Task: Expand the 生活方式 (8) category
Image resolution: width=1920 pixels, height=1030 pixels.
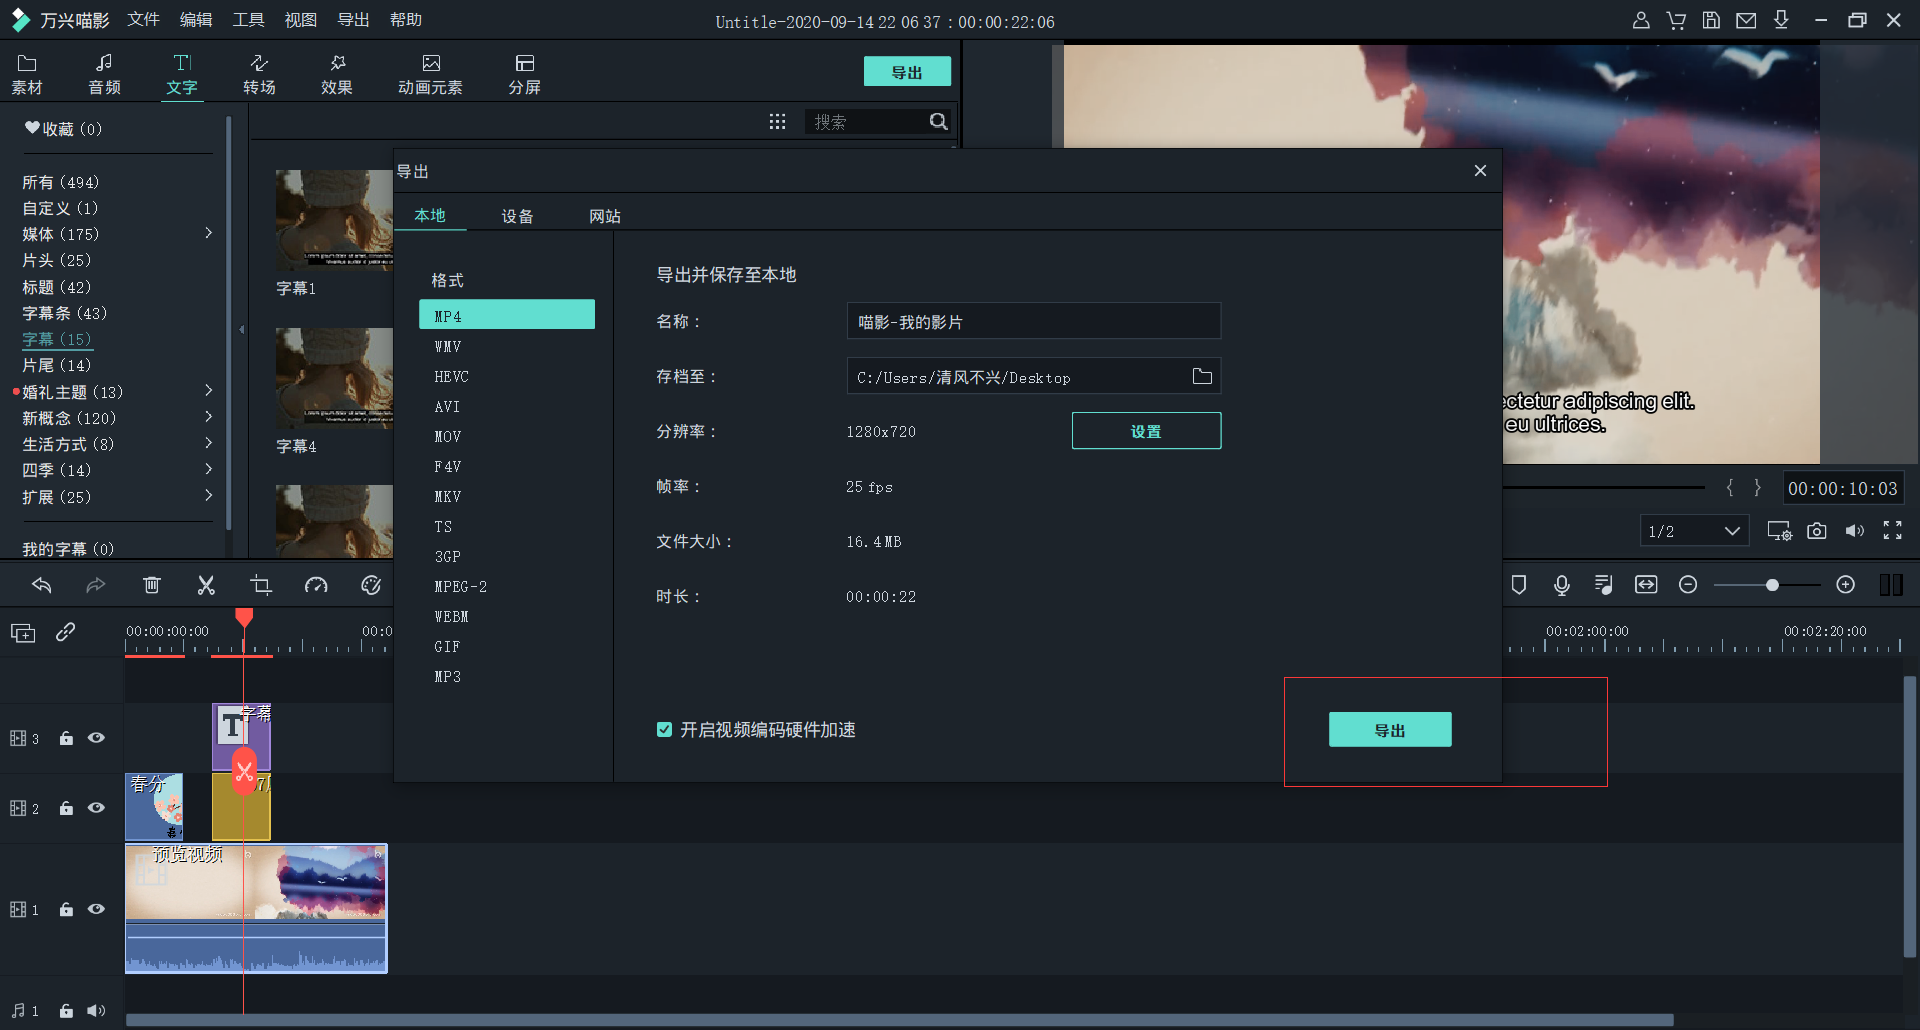Action: pyautogui.click(x=208, y=442)
